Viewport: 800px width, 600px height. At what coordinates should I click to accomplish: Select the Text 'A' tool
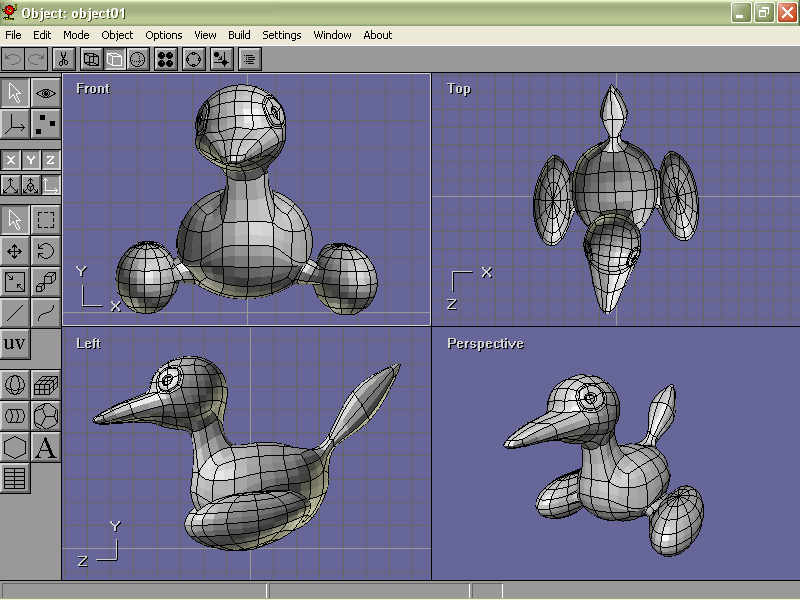[x=46, y=447]
